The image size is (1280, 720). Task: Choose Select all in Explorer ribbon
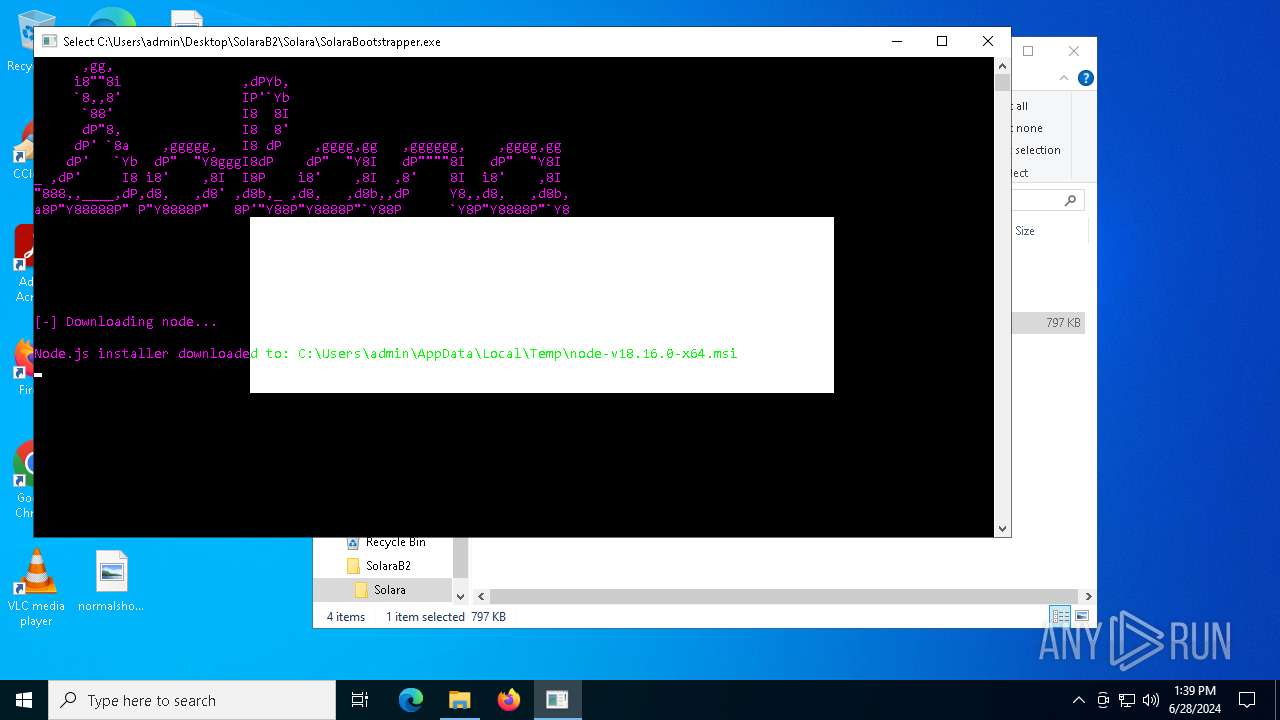click(1020, 106)
